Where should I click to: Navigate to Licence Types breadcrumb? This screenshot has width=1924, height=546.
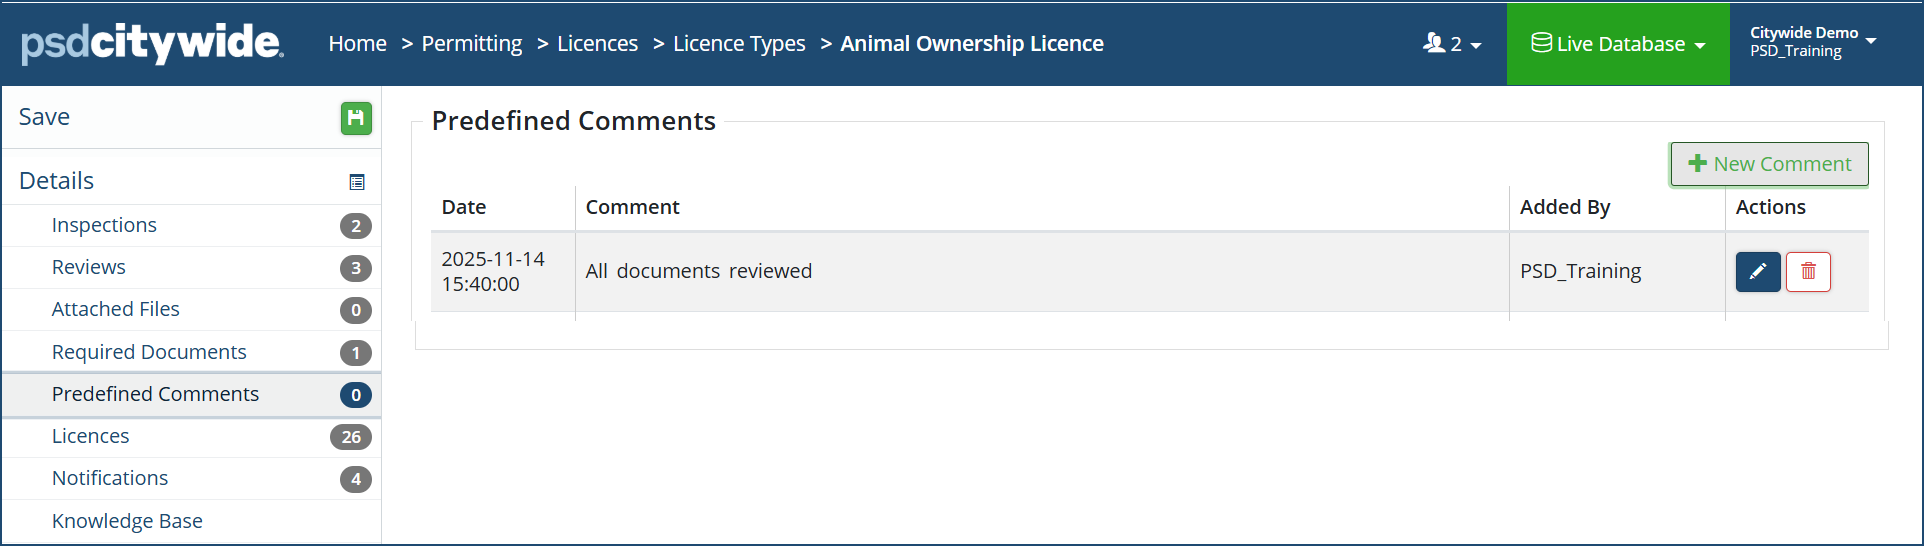click(x=739, y=44)
